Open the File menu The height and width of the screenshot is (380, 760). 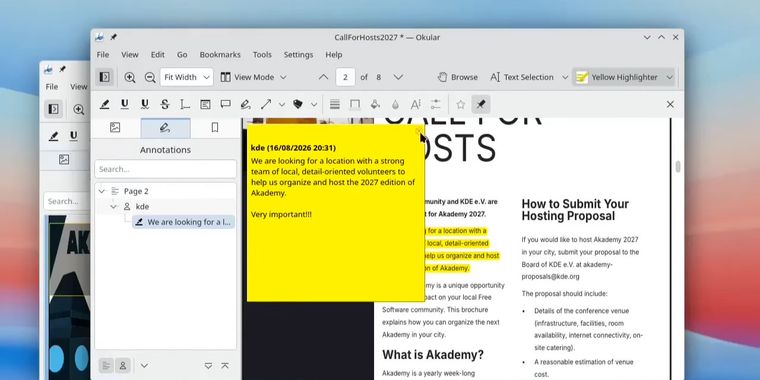103,55
